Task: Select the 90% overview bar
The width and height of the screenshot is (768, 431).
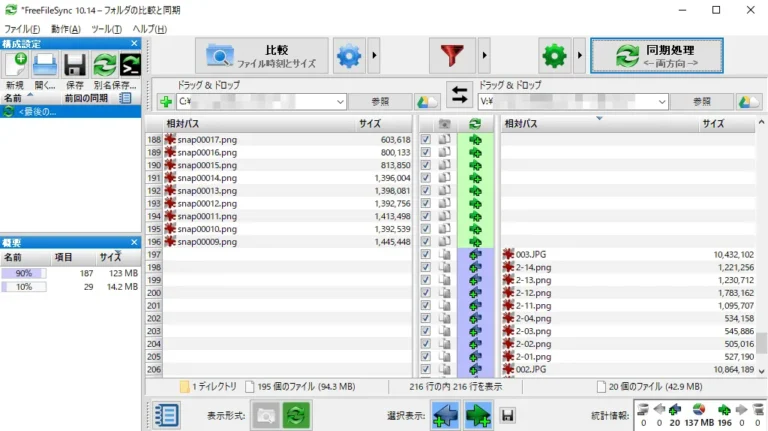Action: pyautogui.click(x=24, y=273)
